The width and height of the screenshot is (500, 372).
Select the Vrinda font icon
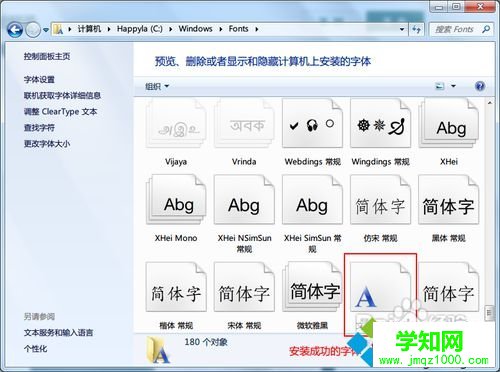244,123
